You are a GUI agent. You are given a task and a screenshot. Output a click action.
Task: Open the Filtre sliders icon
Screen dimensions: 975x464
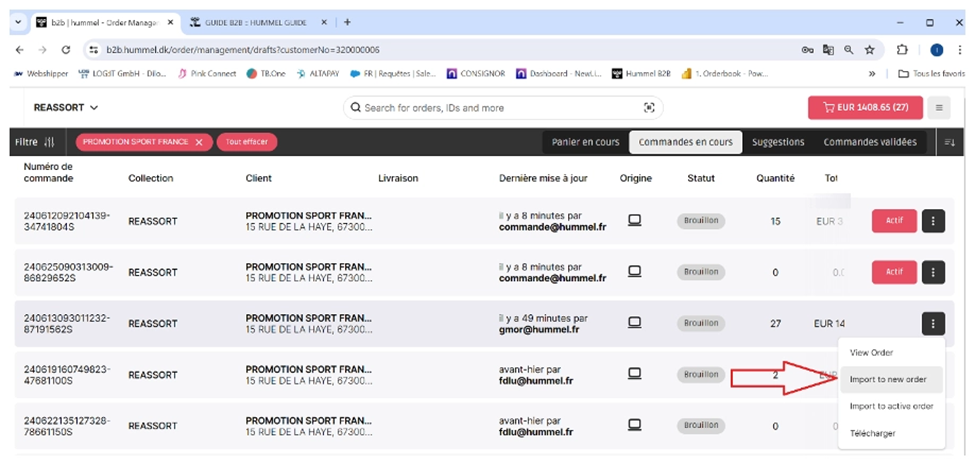[x=50, y=142]
